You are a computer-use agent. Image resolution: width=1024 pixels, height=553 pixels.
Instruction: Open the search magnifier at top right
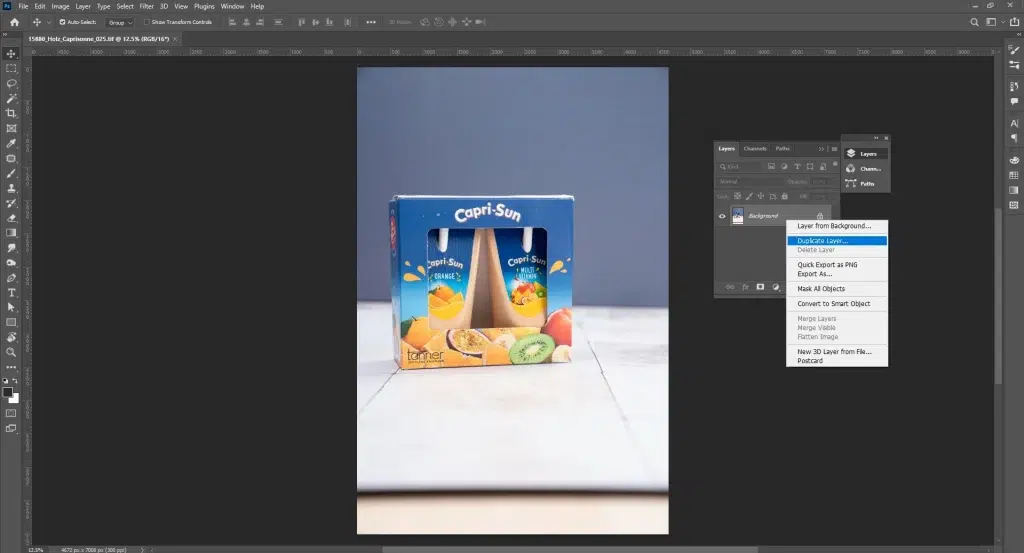(x=974, y=22)
